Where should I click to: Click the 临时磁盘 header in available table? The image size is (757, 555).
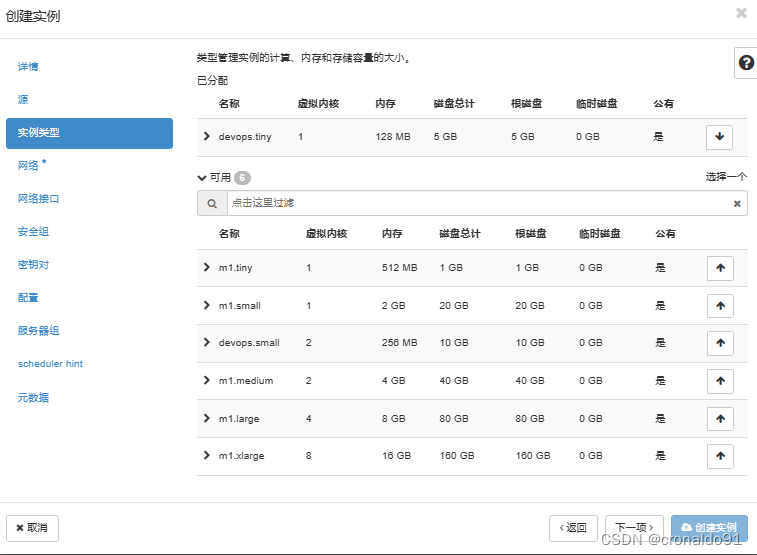click(600, 234)
